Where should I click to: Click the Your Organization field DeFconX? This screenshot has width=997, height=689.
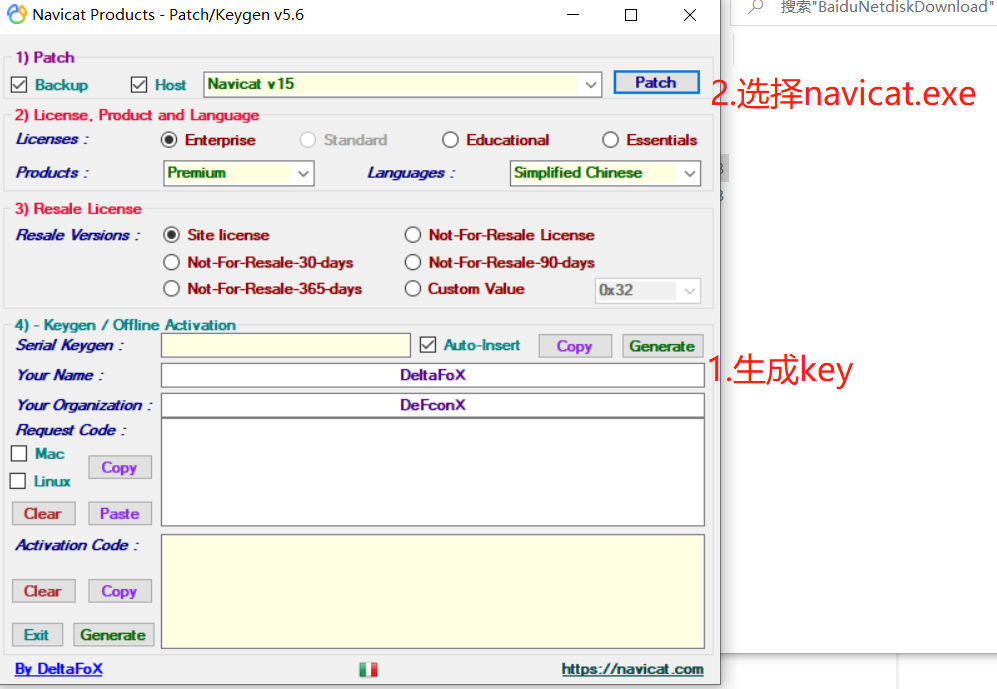click(x=432, y=405)
